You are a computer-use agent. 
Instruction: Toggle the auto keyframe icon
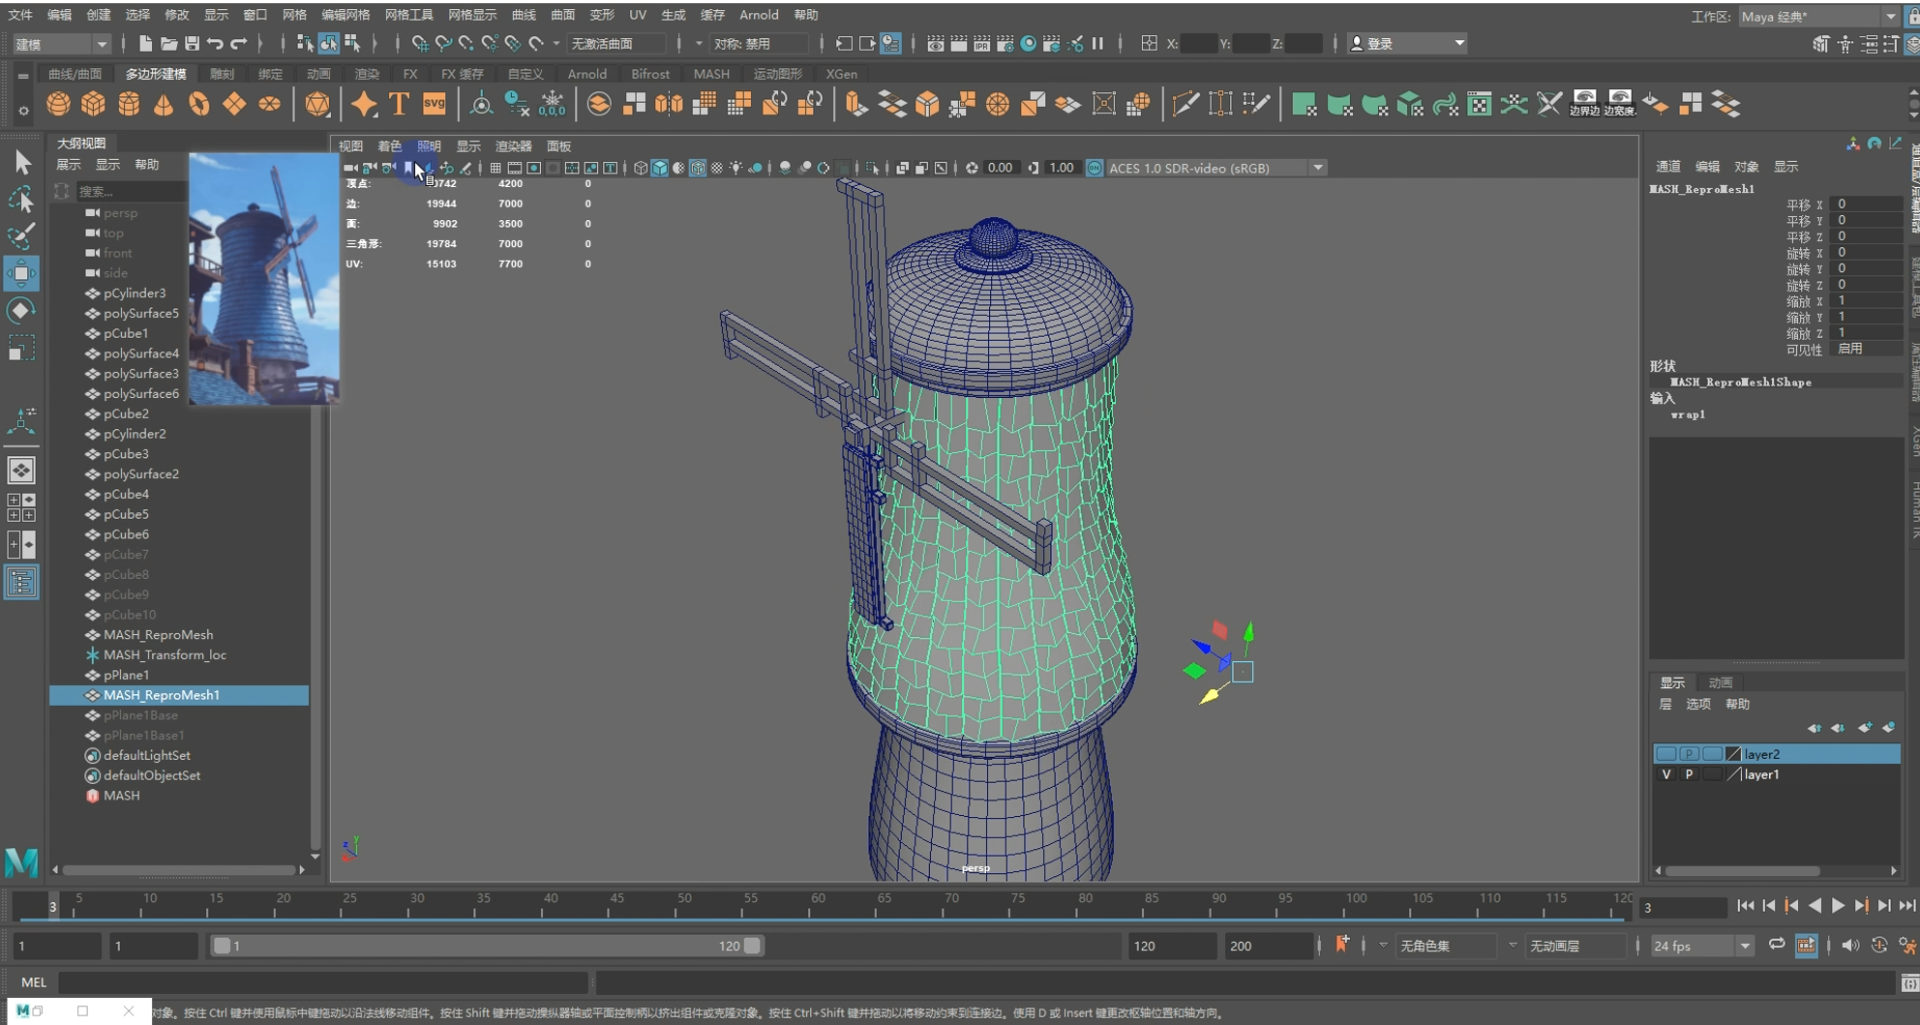click(1879, 946)
